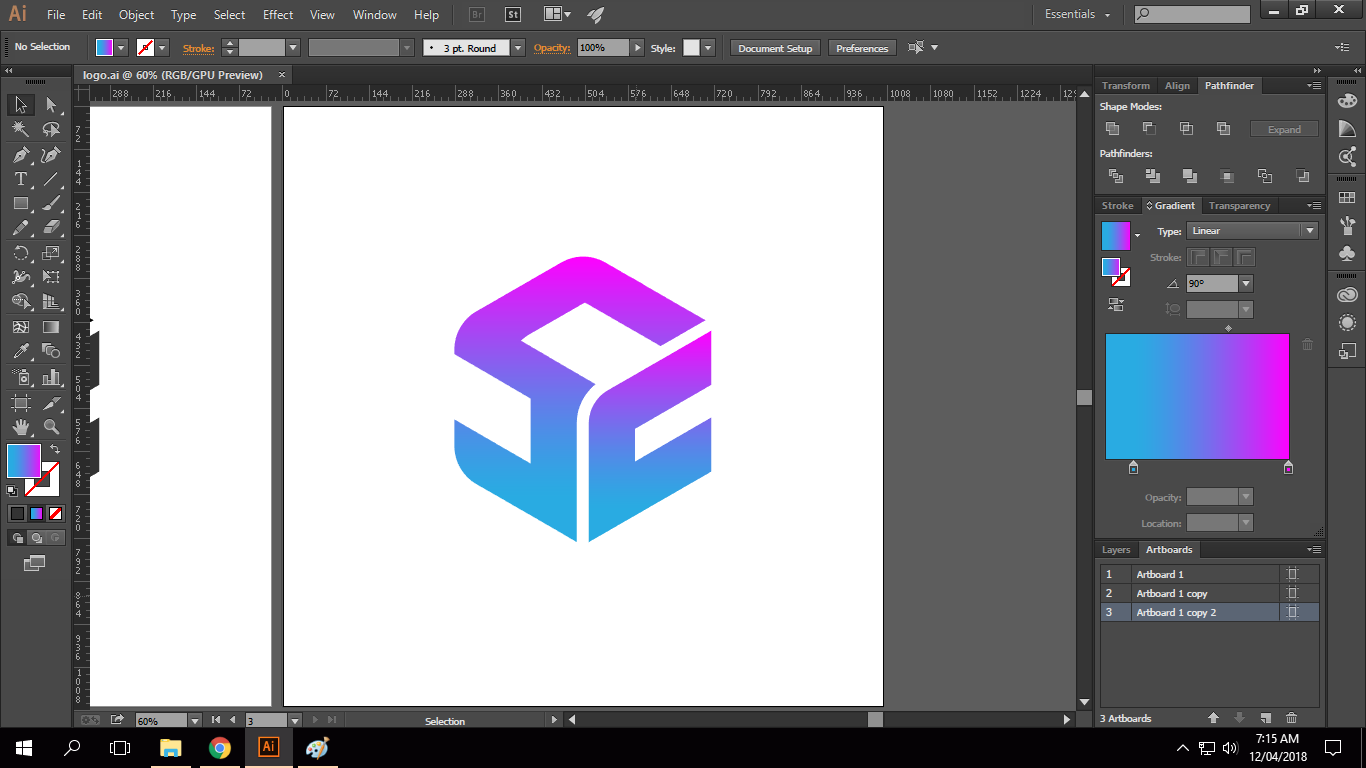Select Artboard 1 copy row
The width and height of the screenshot is (1366, 768).
coord(1210,593)
